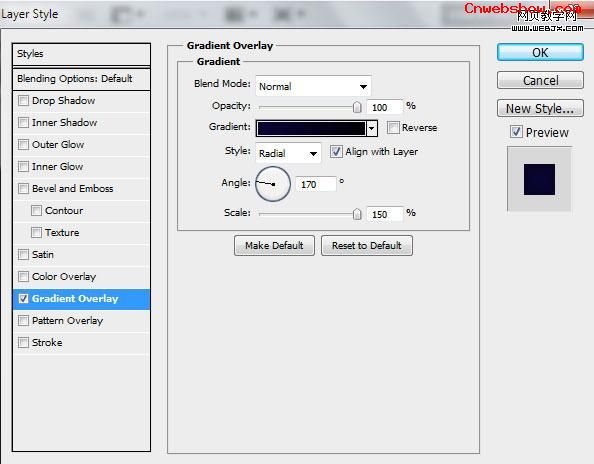This screenshot has height=464, width=594.
Task: Expand the Style Radial dropdown
Action: [x=288, y=153]
